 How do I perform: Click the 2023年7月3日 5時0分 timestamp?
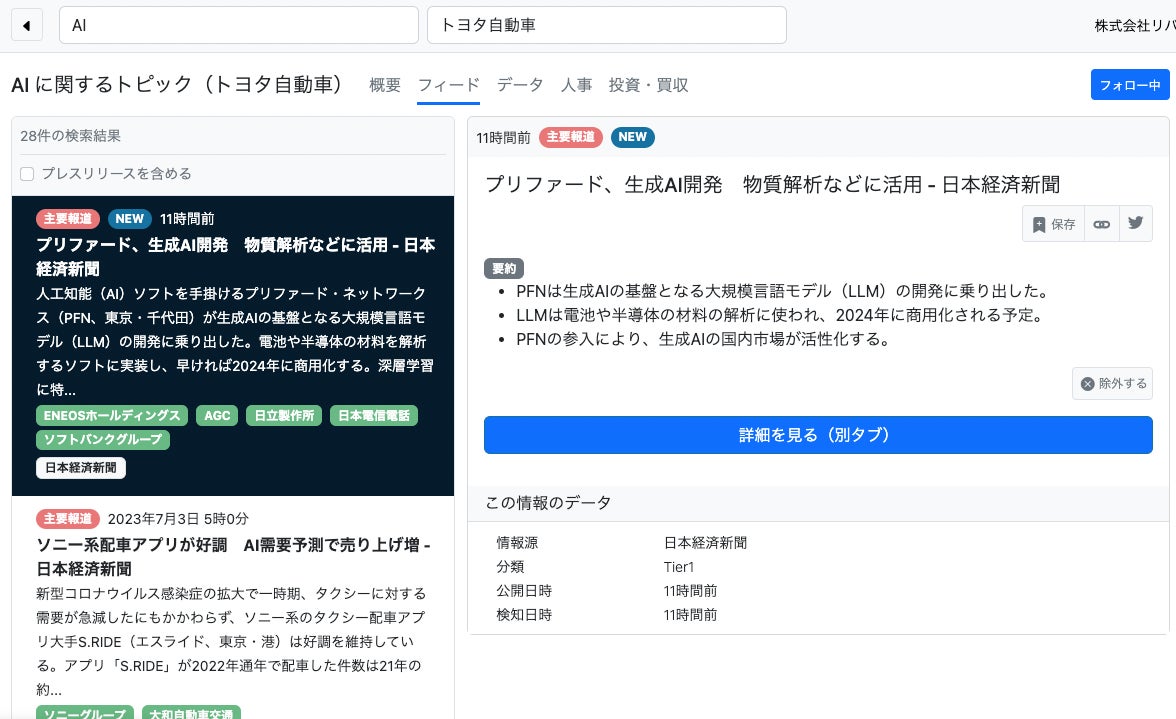(x=178, y=519)
